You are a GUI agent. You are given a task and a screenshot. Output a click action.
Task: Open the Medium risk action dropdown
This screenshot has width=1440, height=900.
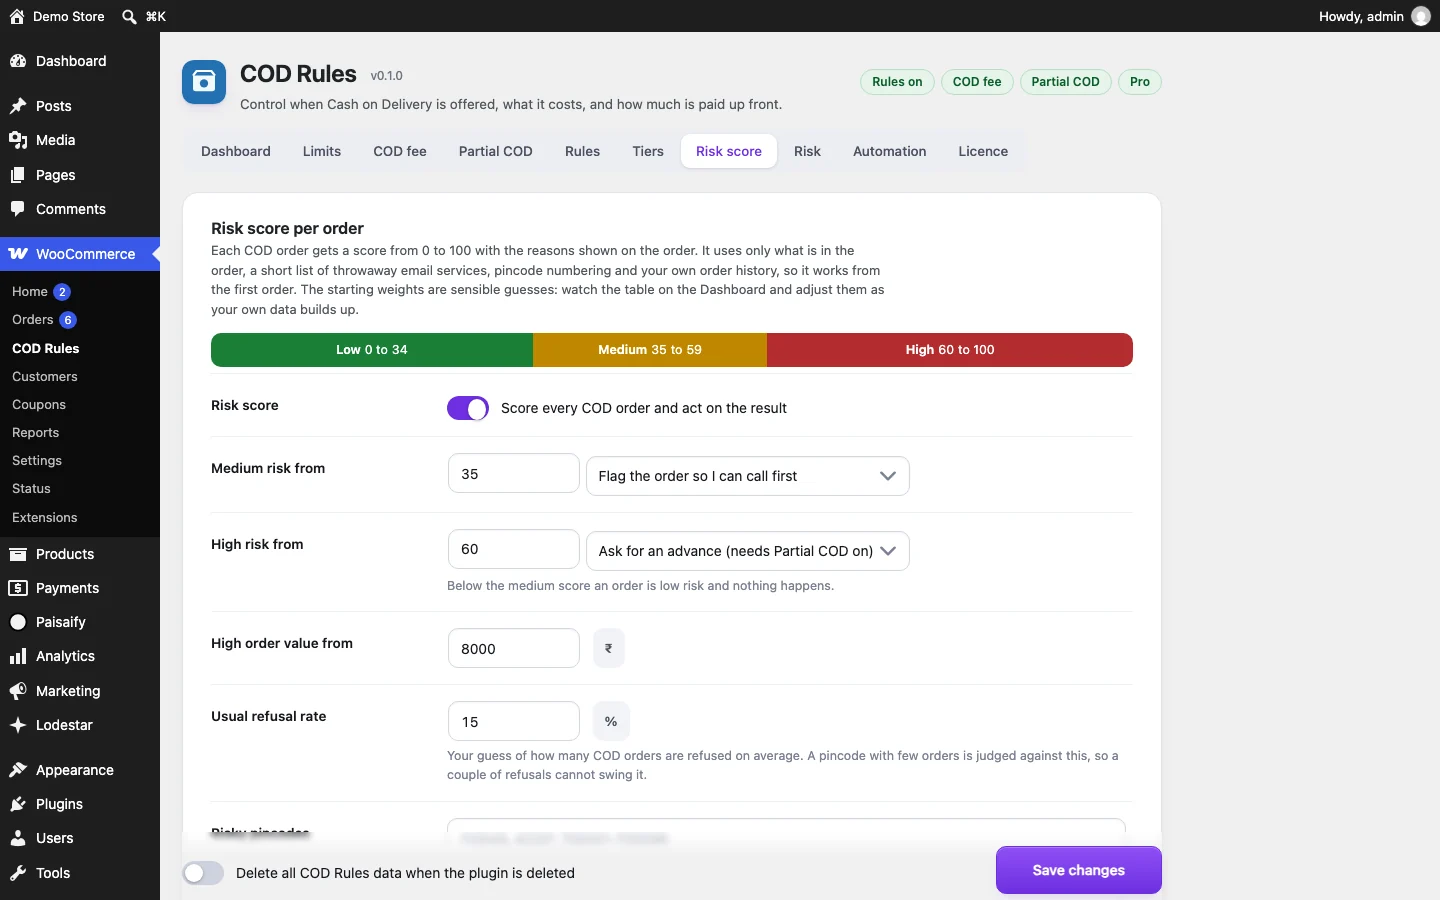[748, 476]
